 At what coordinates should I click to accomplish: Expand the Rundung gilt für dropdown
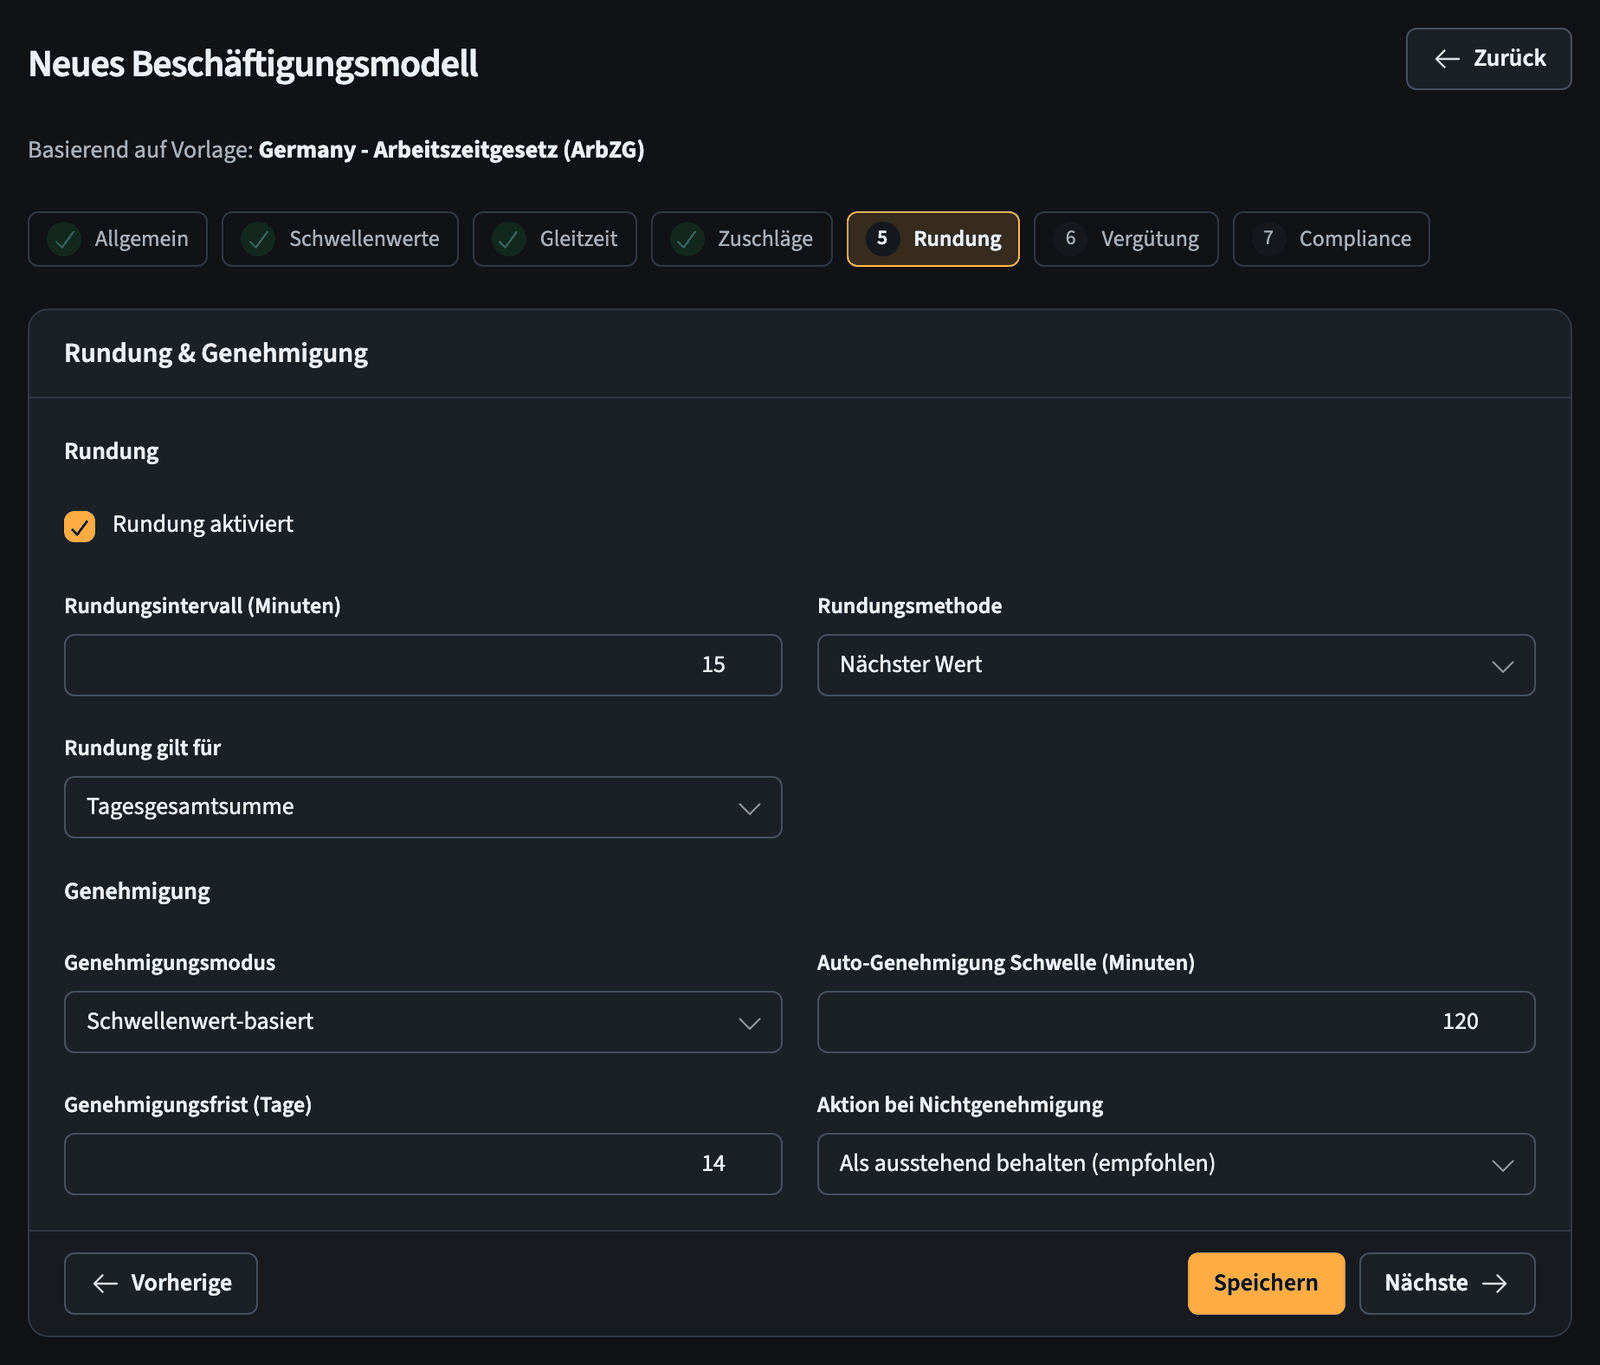point(423,807)
